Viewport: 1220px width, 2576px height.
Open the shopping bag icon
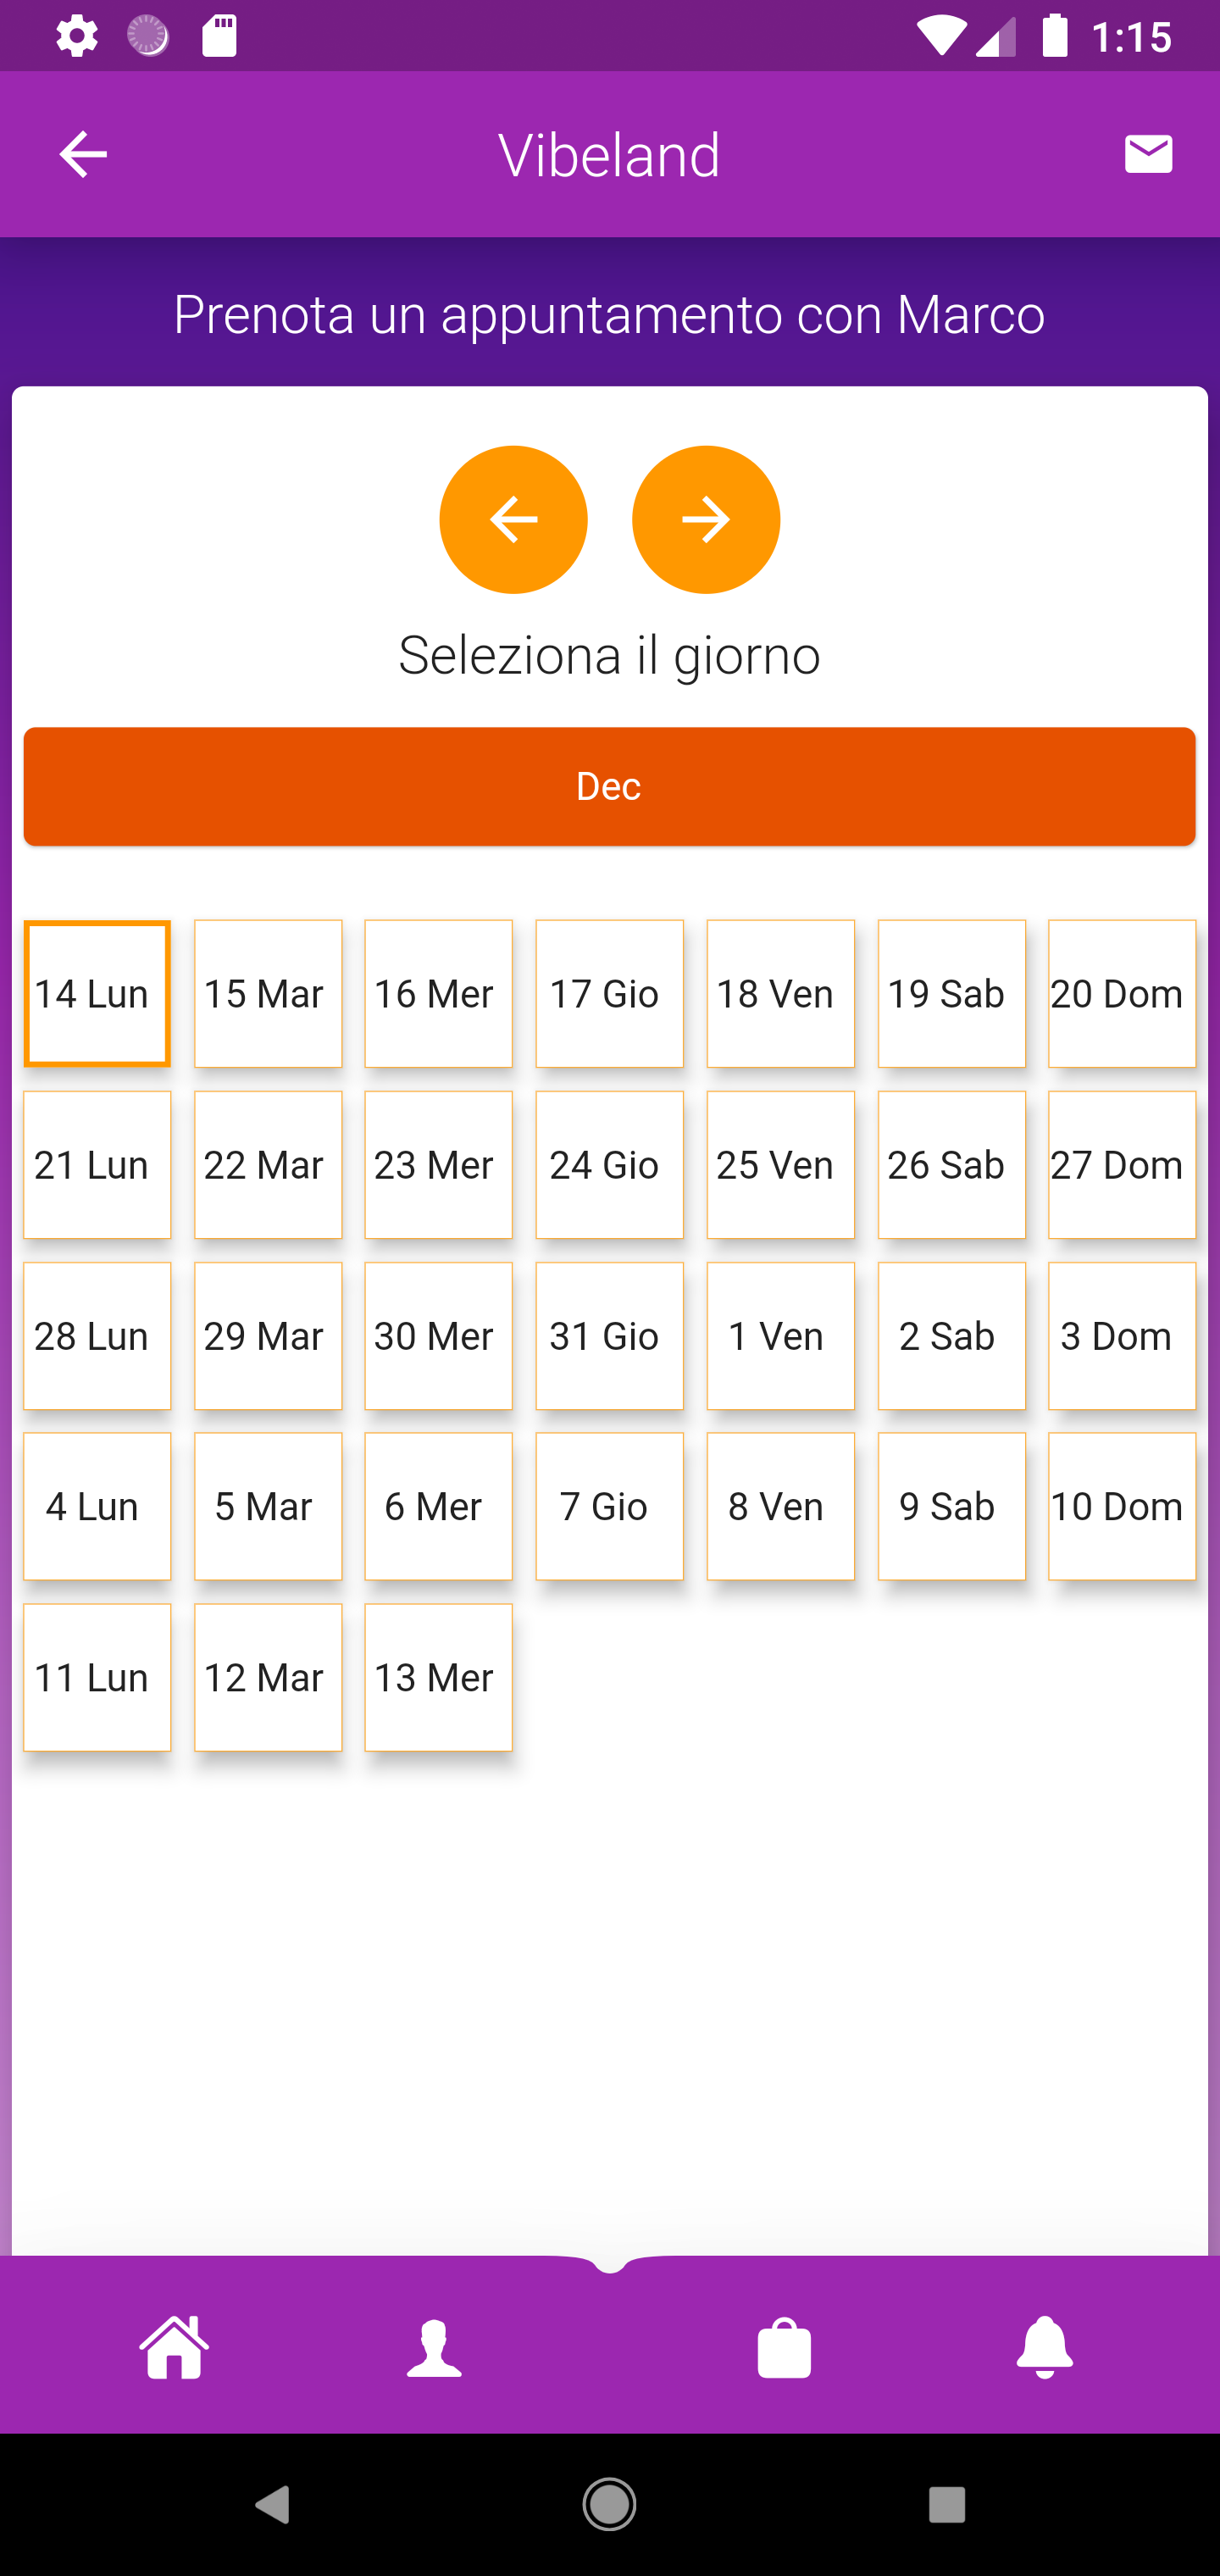pos(785,2347)
